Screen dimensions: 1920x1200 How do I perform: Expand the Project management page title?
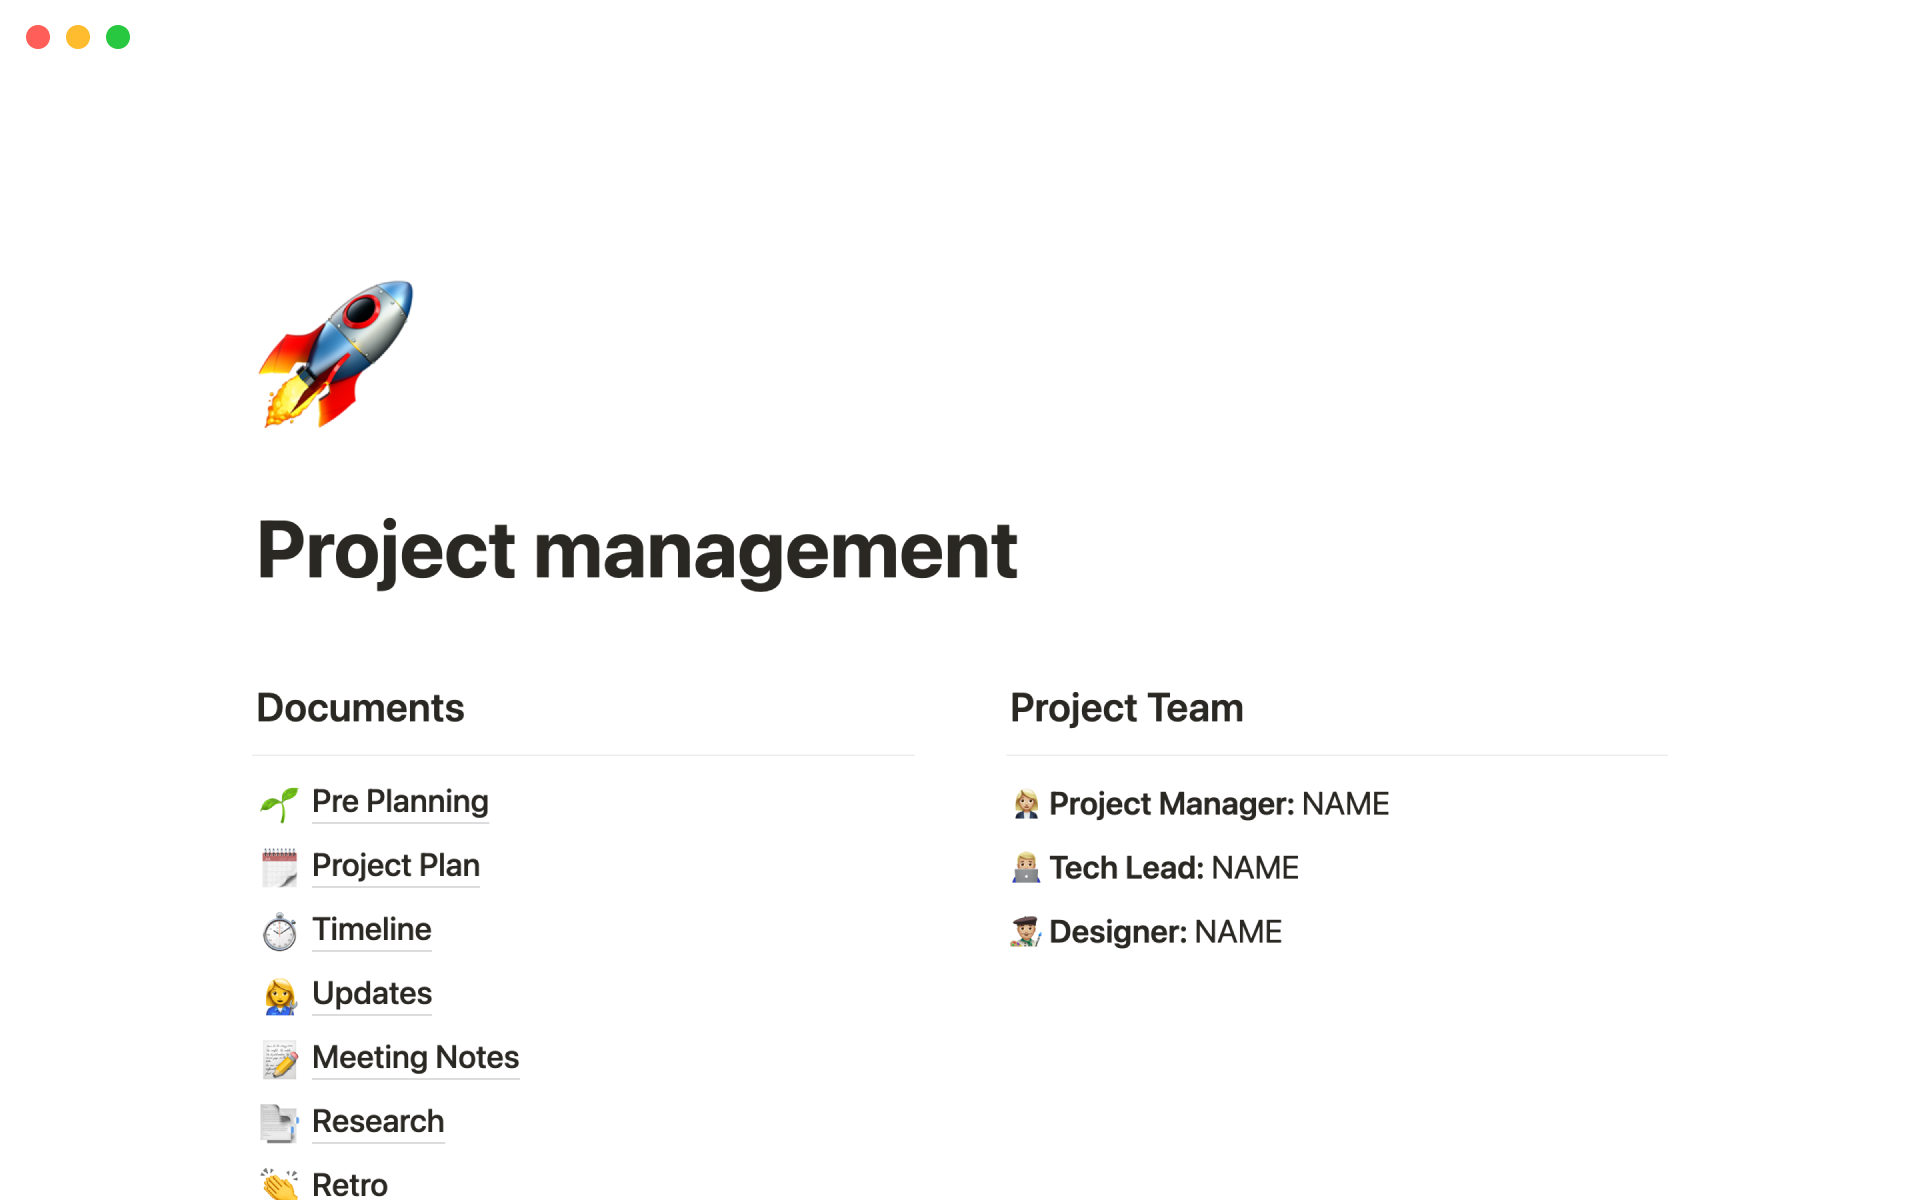pyautogui.click(x=634, y=549)
